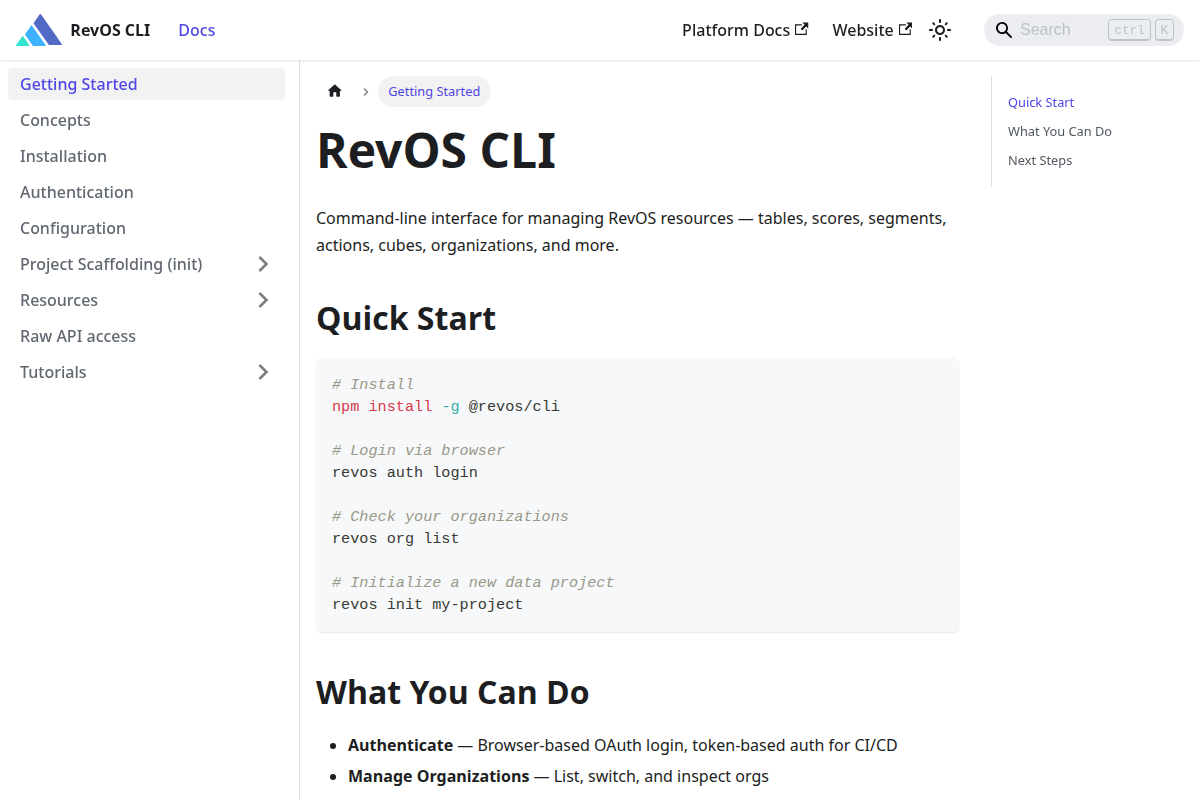This screenshot has height=800, width=1200.
Task: Expand the Resources sidebar chevron
Action: pos(263,300)
